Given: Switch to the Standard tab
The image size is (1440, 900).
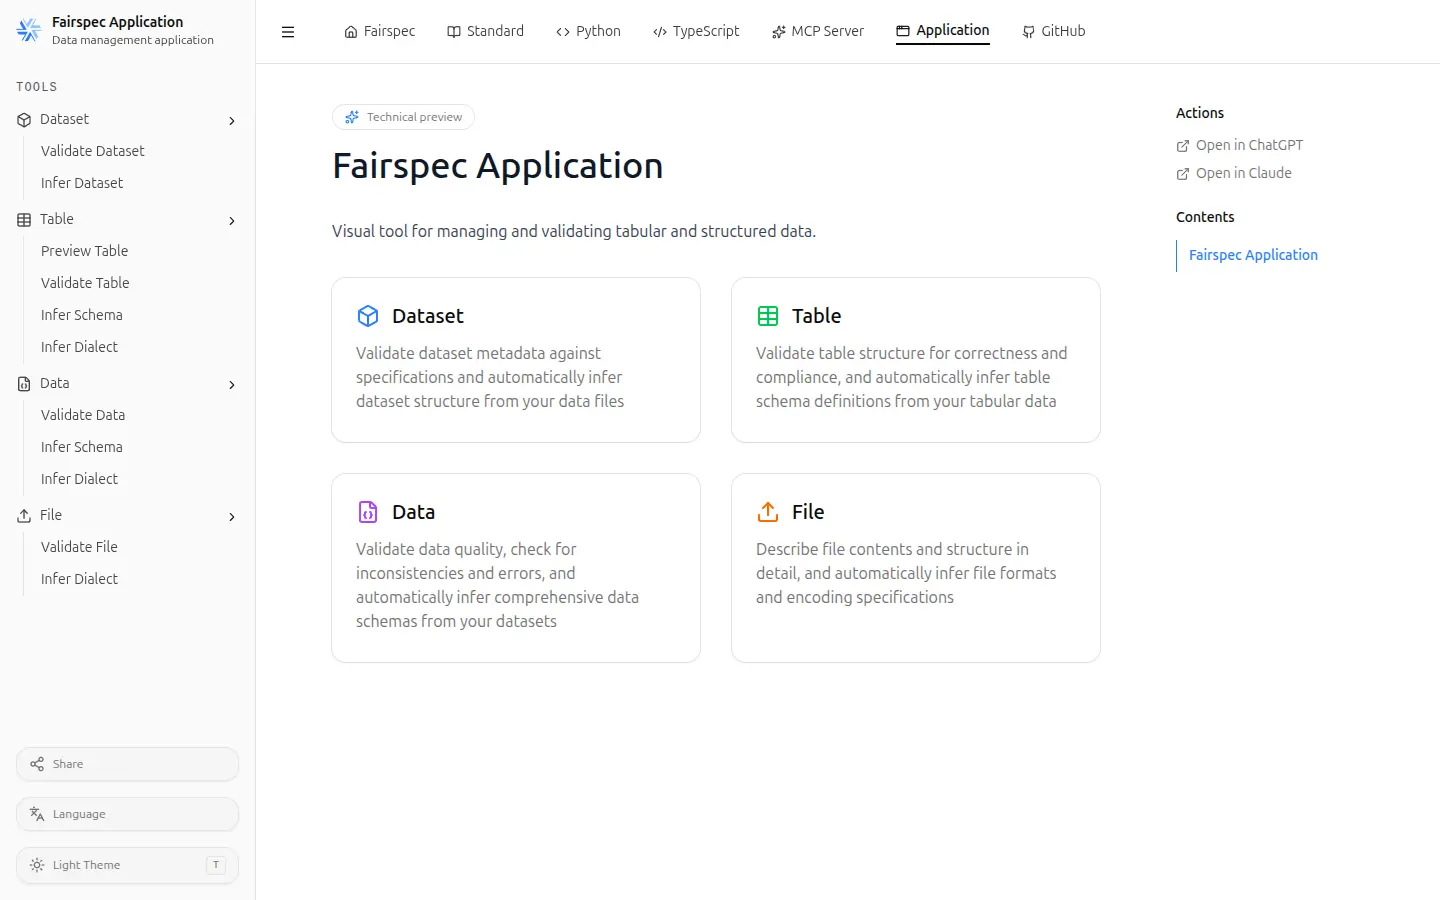Looking at the screenshot, I should [x=486, y=31].
